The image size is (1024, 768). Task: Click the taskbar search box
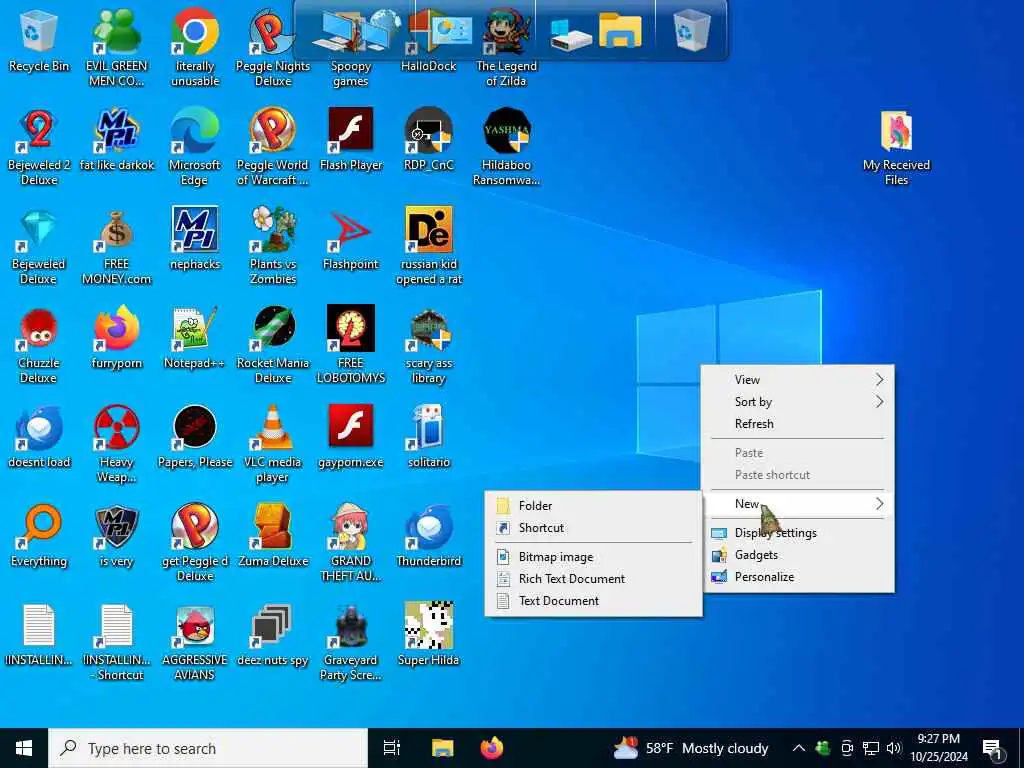tap(208, 748)
